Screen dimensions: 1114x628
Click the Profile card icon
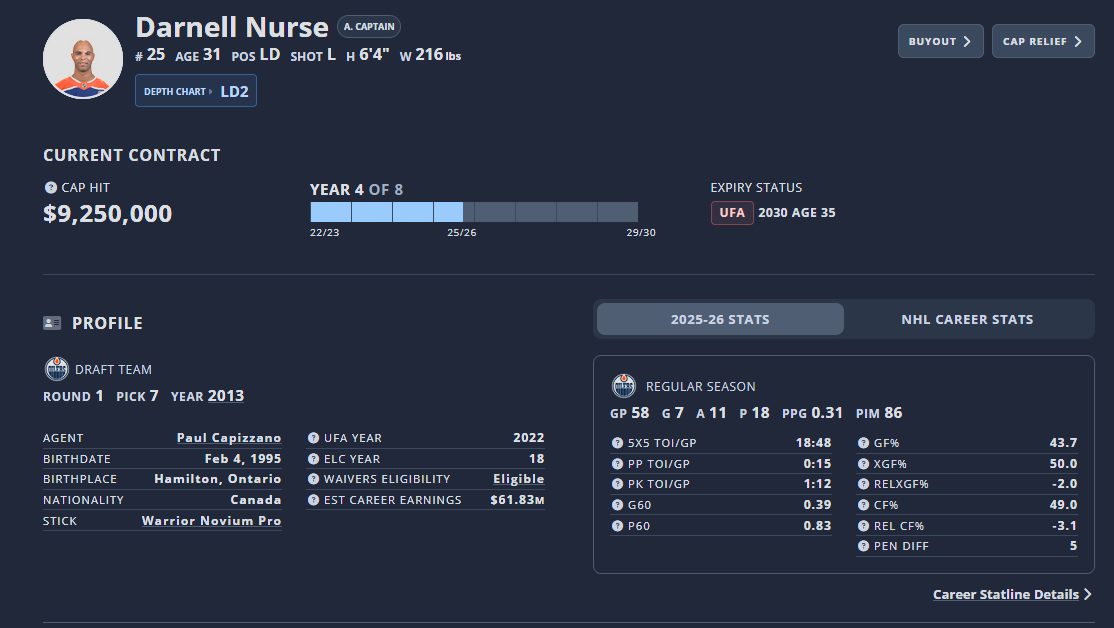click(x=52, y=323)
